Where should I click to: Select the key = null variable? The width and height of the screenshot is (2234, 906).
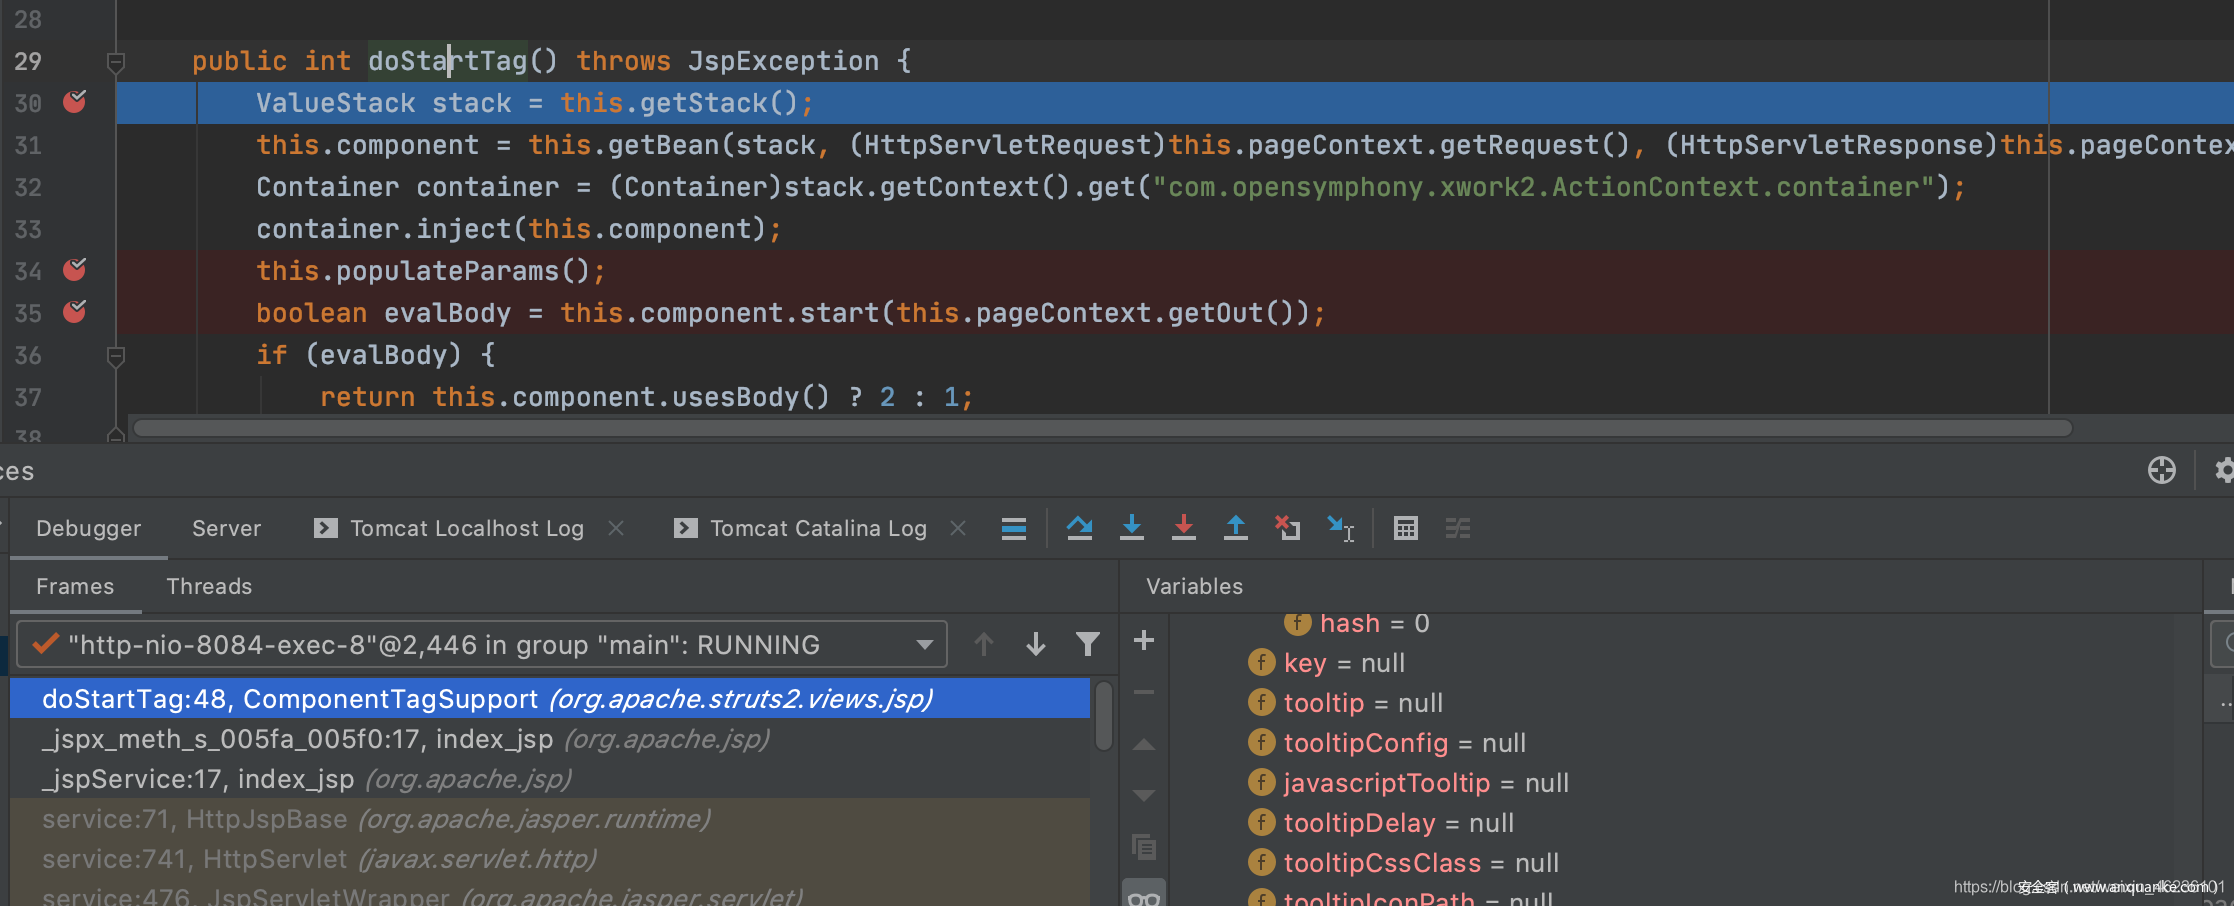(x=1327, y=663)
